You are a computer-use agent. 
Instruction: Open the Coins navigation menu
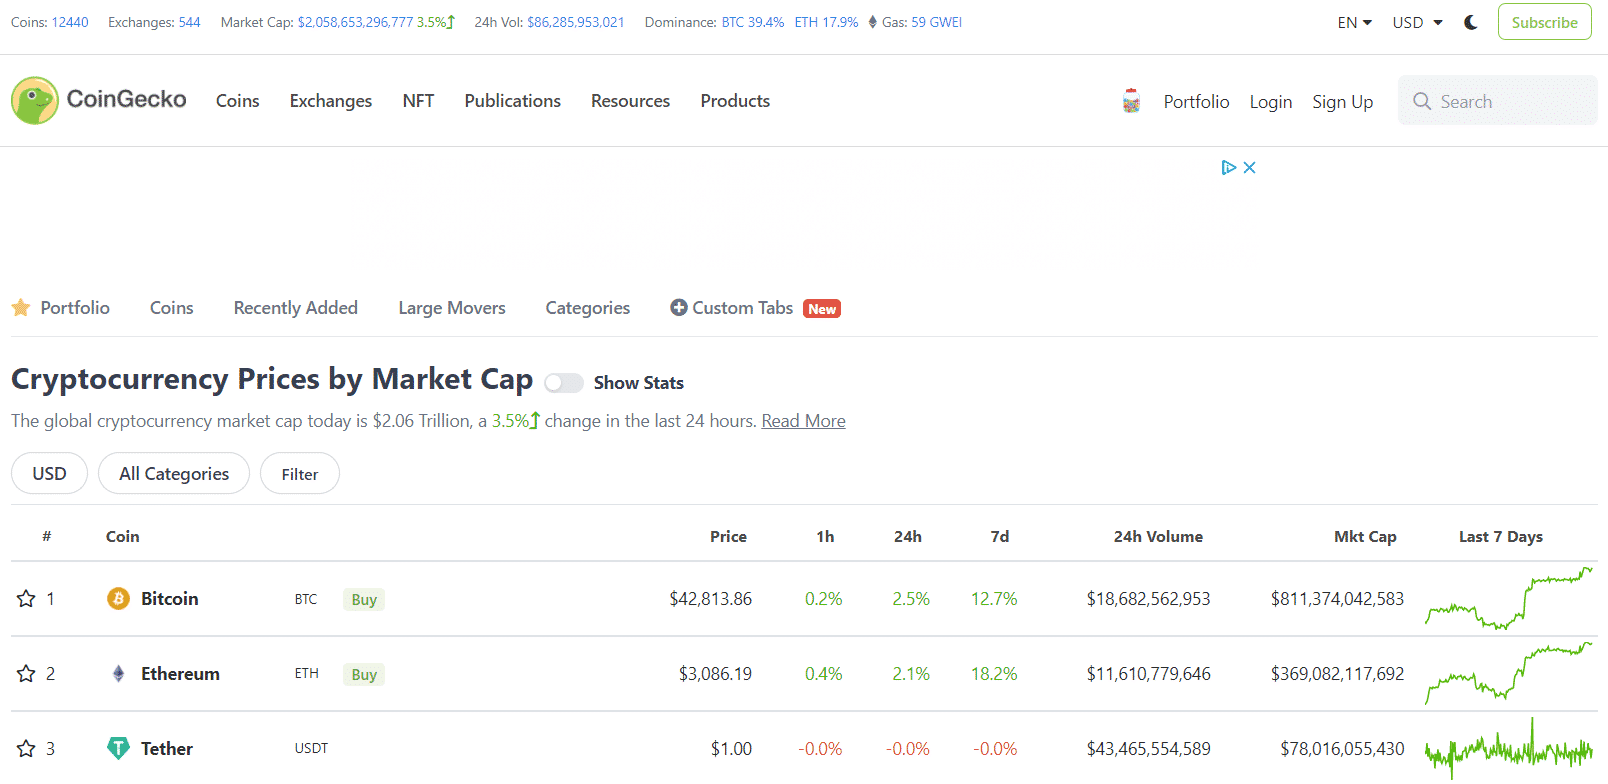[x=238, y=101]
